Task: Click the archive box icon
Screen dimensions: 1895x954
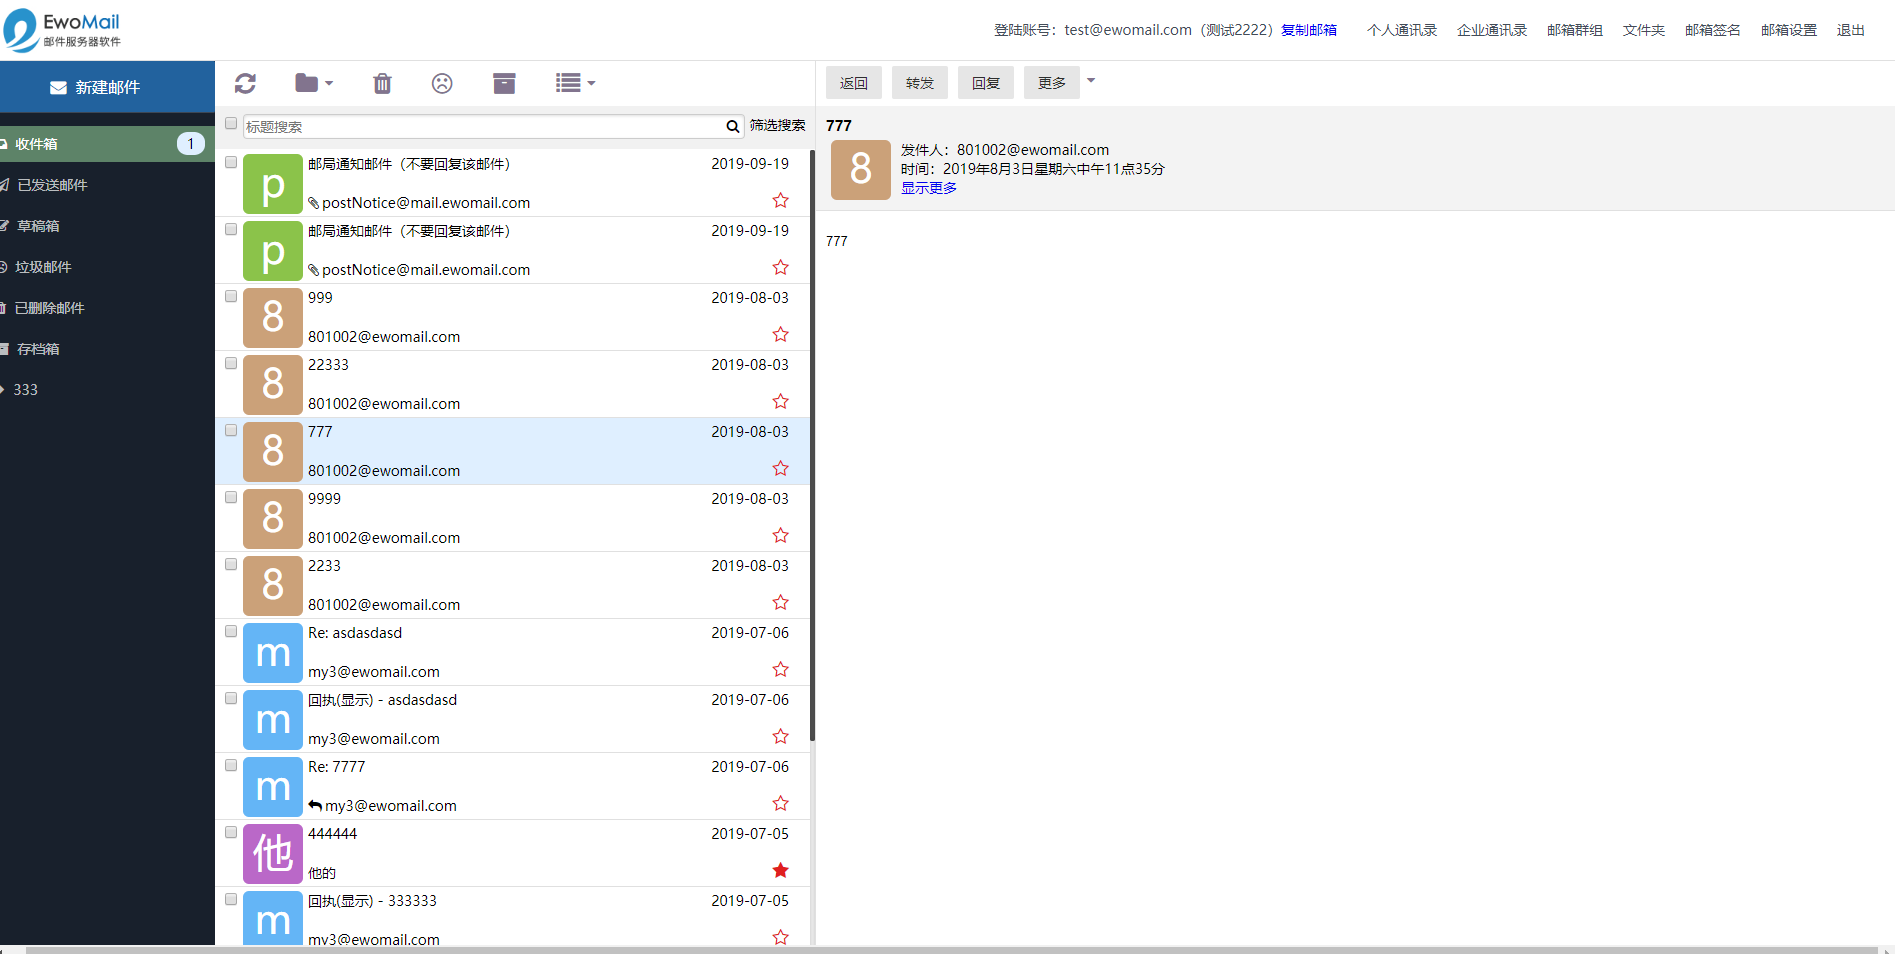Action: pyautogui.click(x=504, y=83)
